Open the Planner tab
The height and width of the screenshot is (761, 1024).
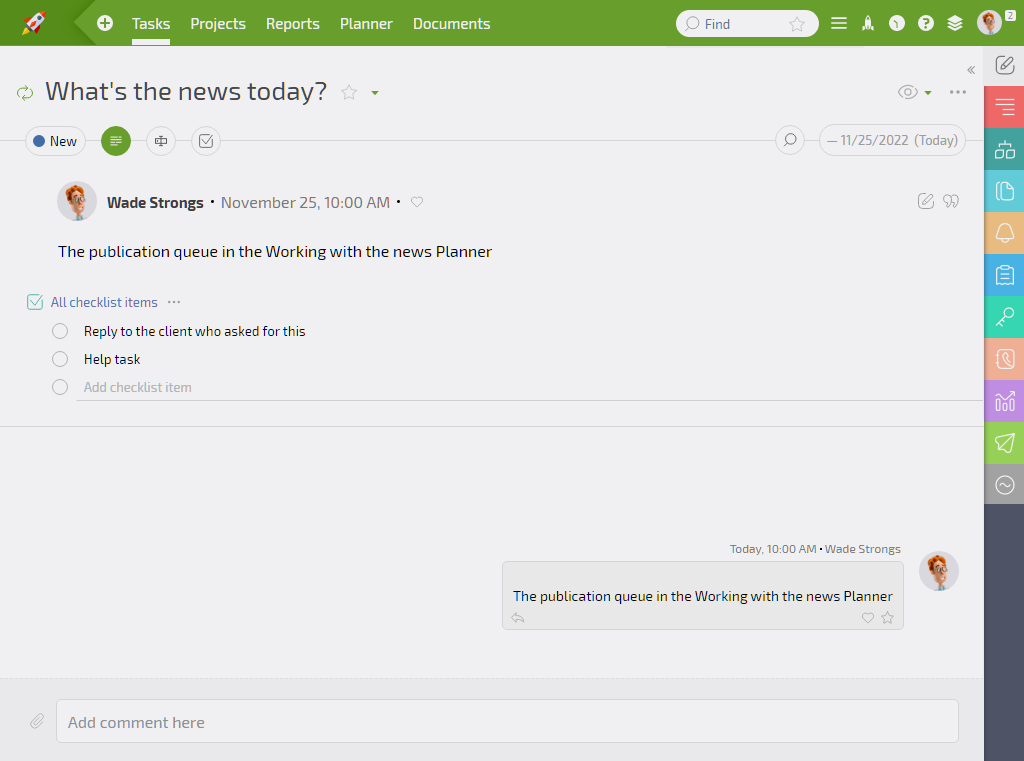pyautogui.click(x=366, y=24)
